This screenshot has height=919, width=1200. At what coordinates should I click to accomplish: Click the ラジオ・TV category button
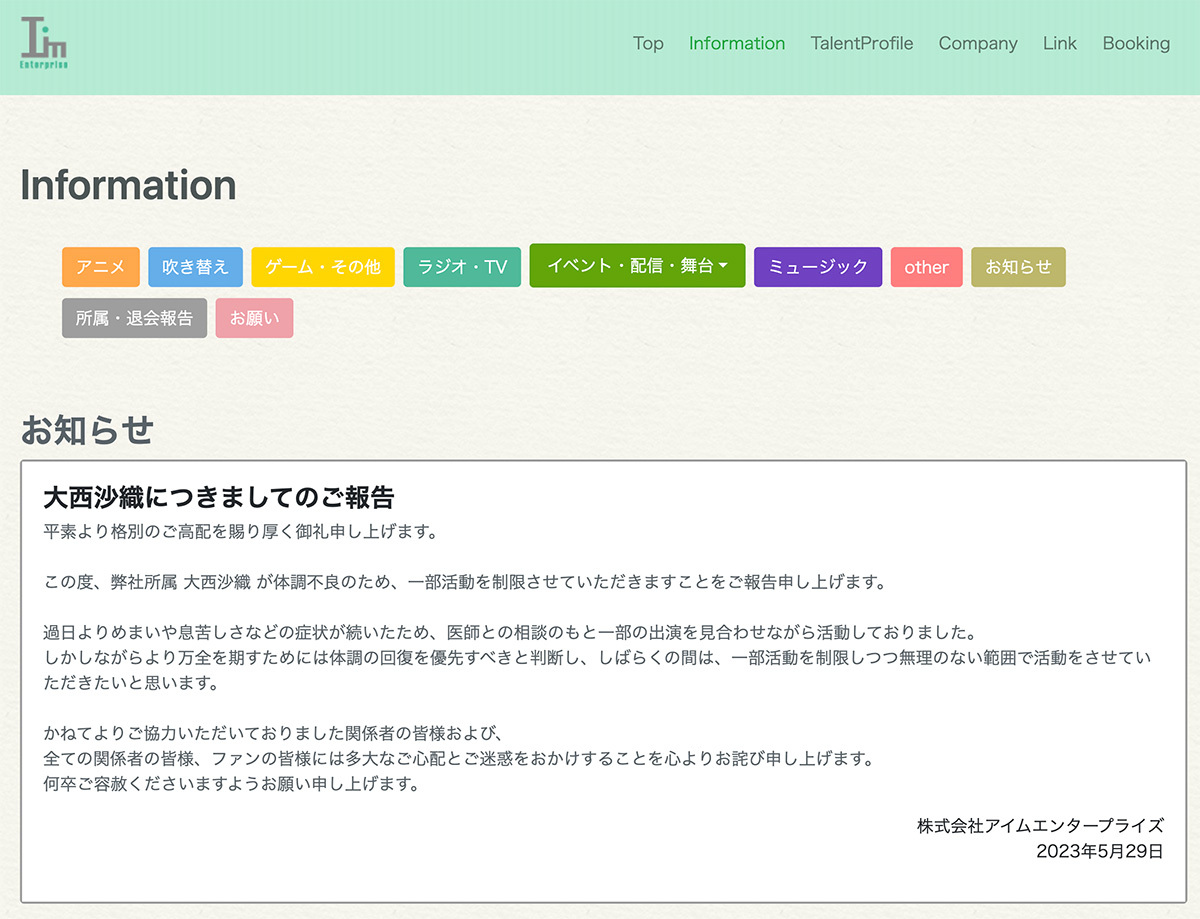[x=462, y=267]
